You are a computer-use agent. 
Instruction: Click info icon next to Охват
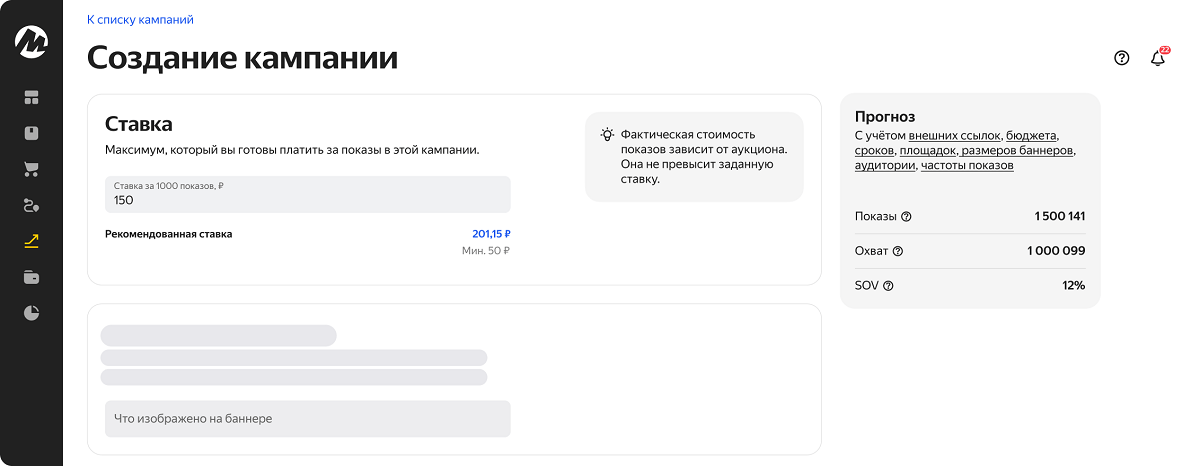(897, 251)
